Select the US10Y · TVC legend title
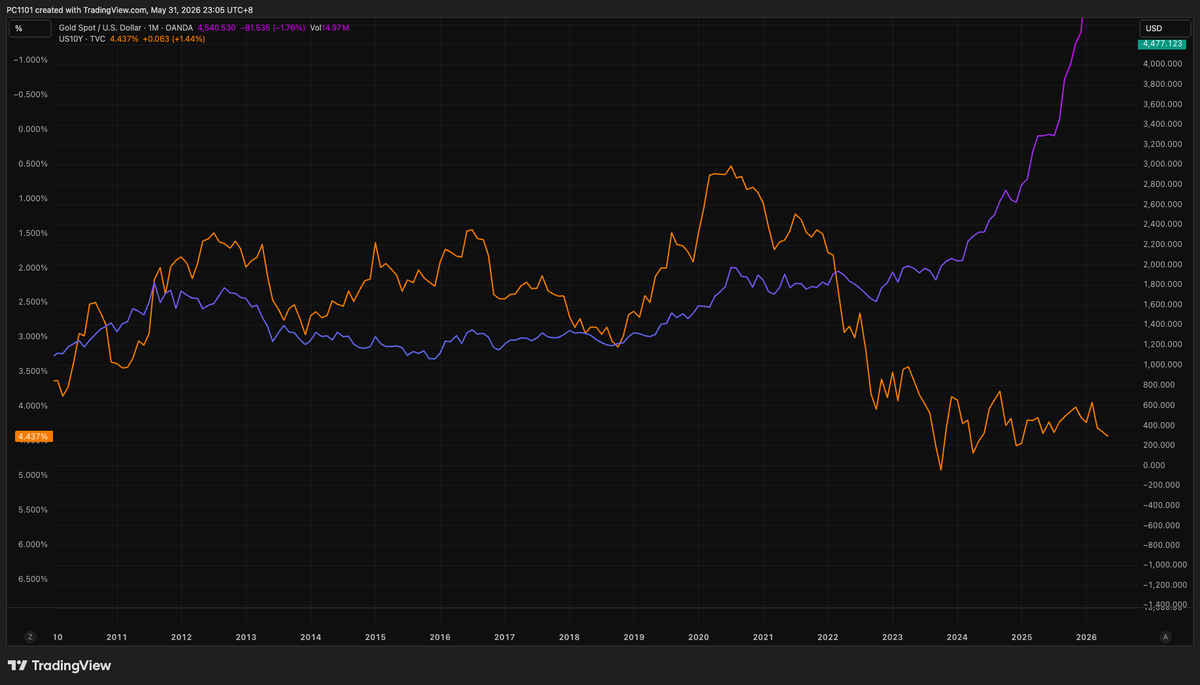Image resolution: width=1200 pixels, height=685 pixels. pos(82,38)
